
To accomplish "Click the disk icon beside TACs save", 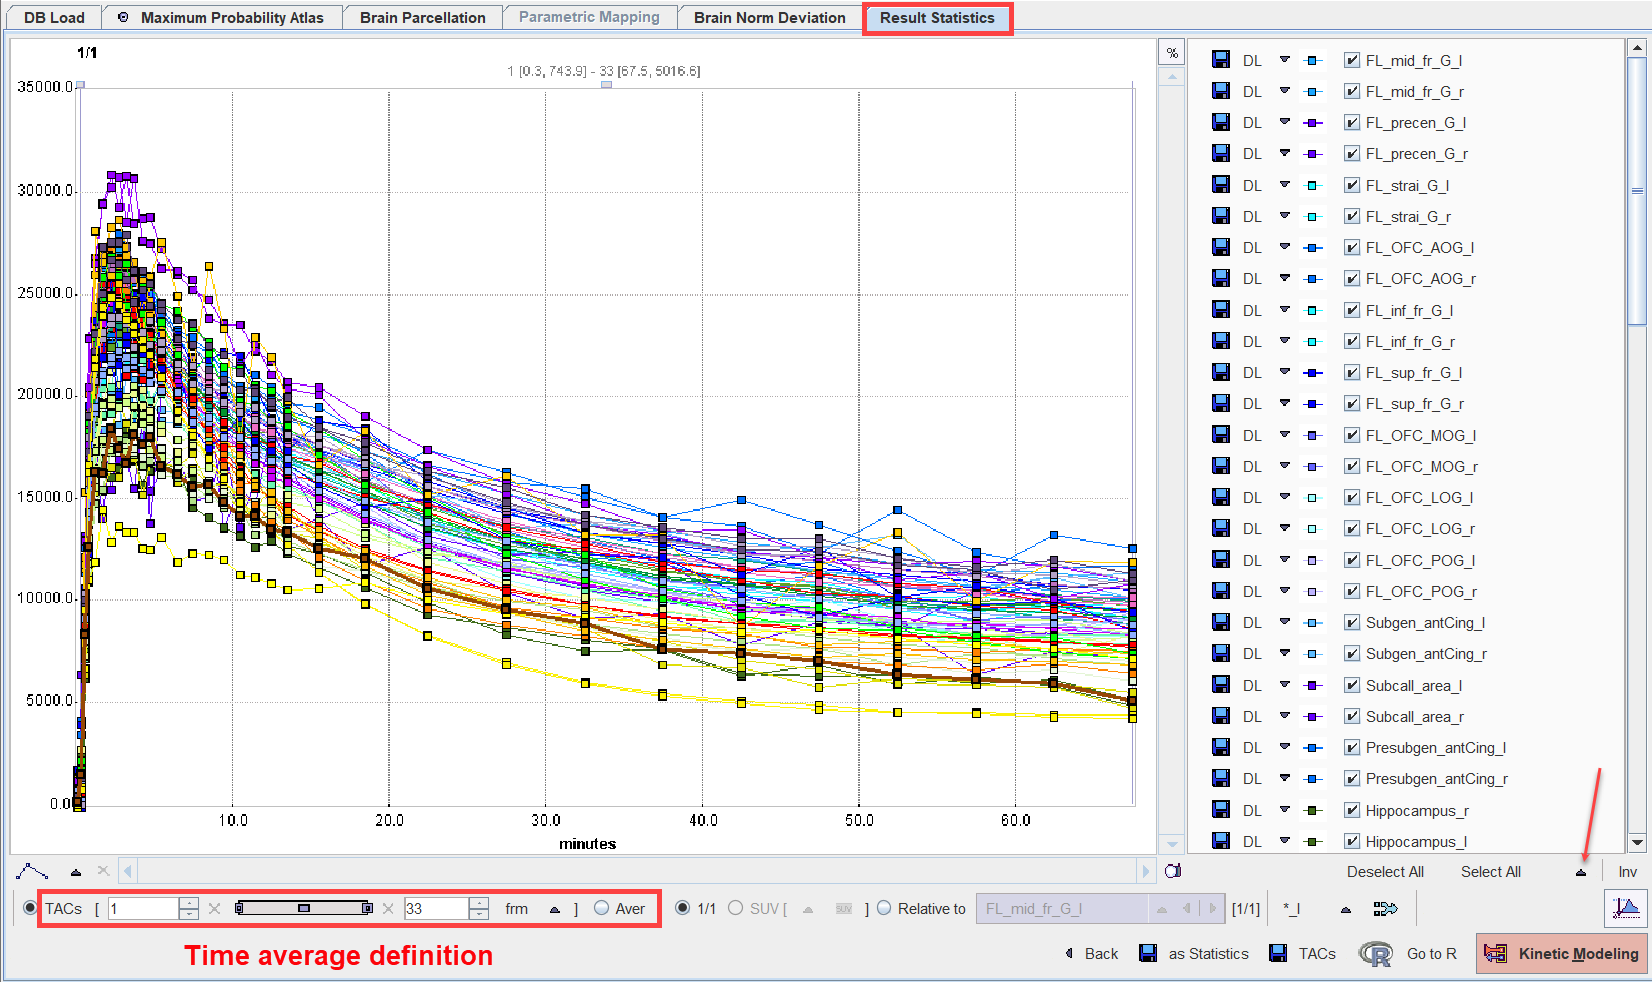I will [1278, 953].
